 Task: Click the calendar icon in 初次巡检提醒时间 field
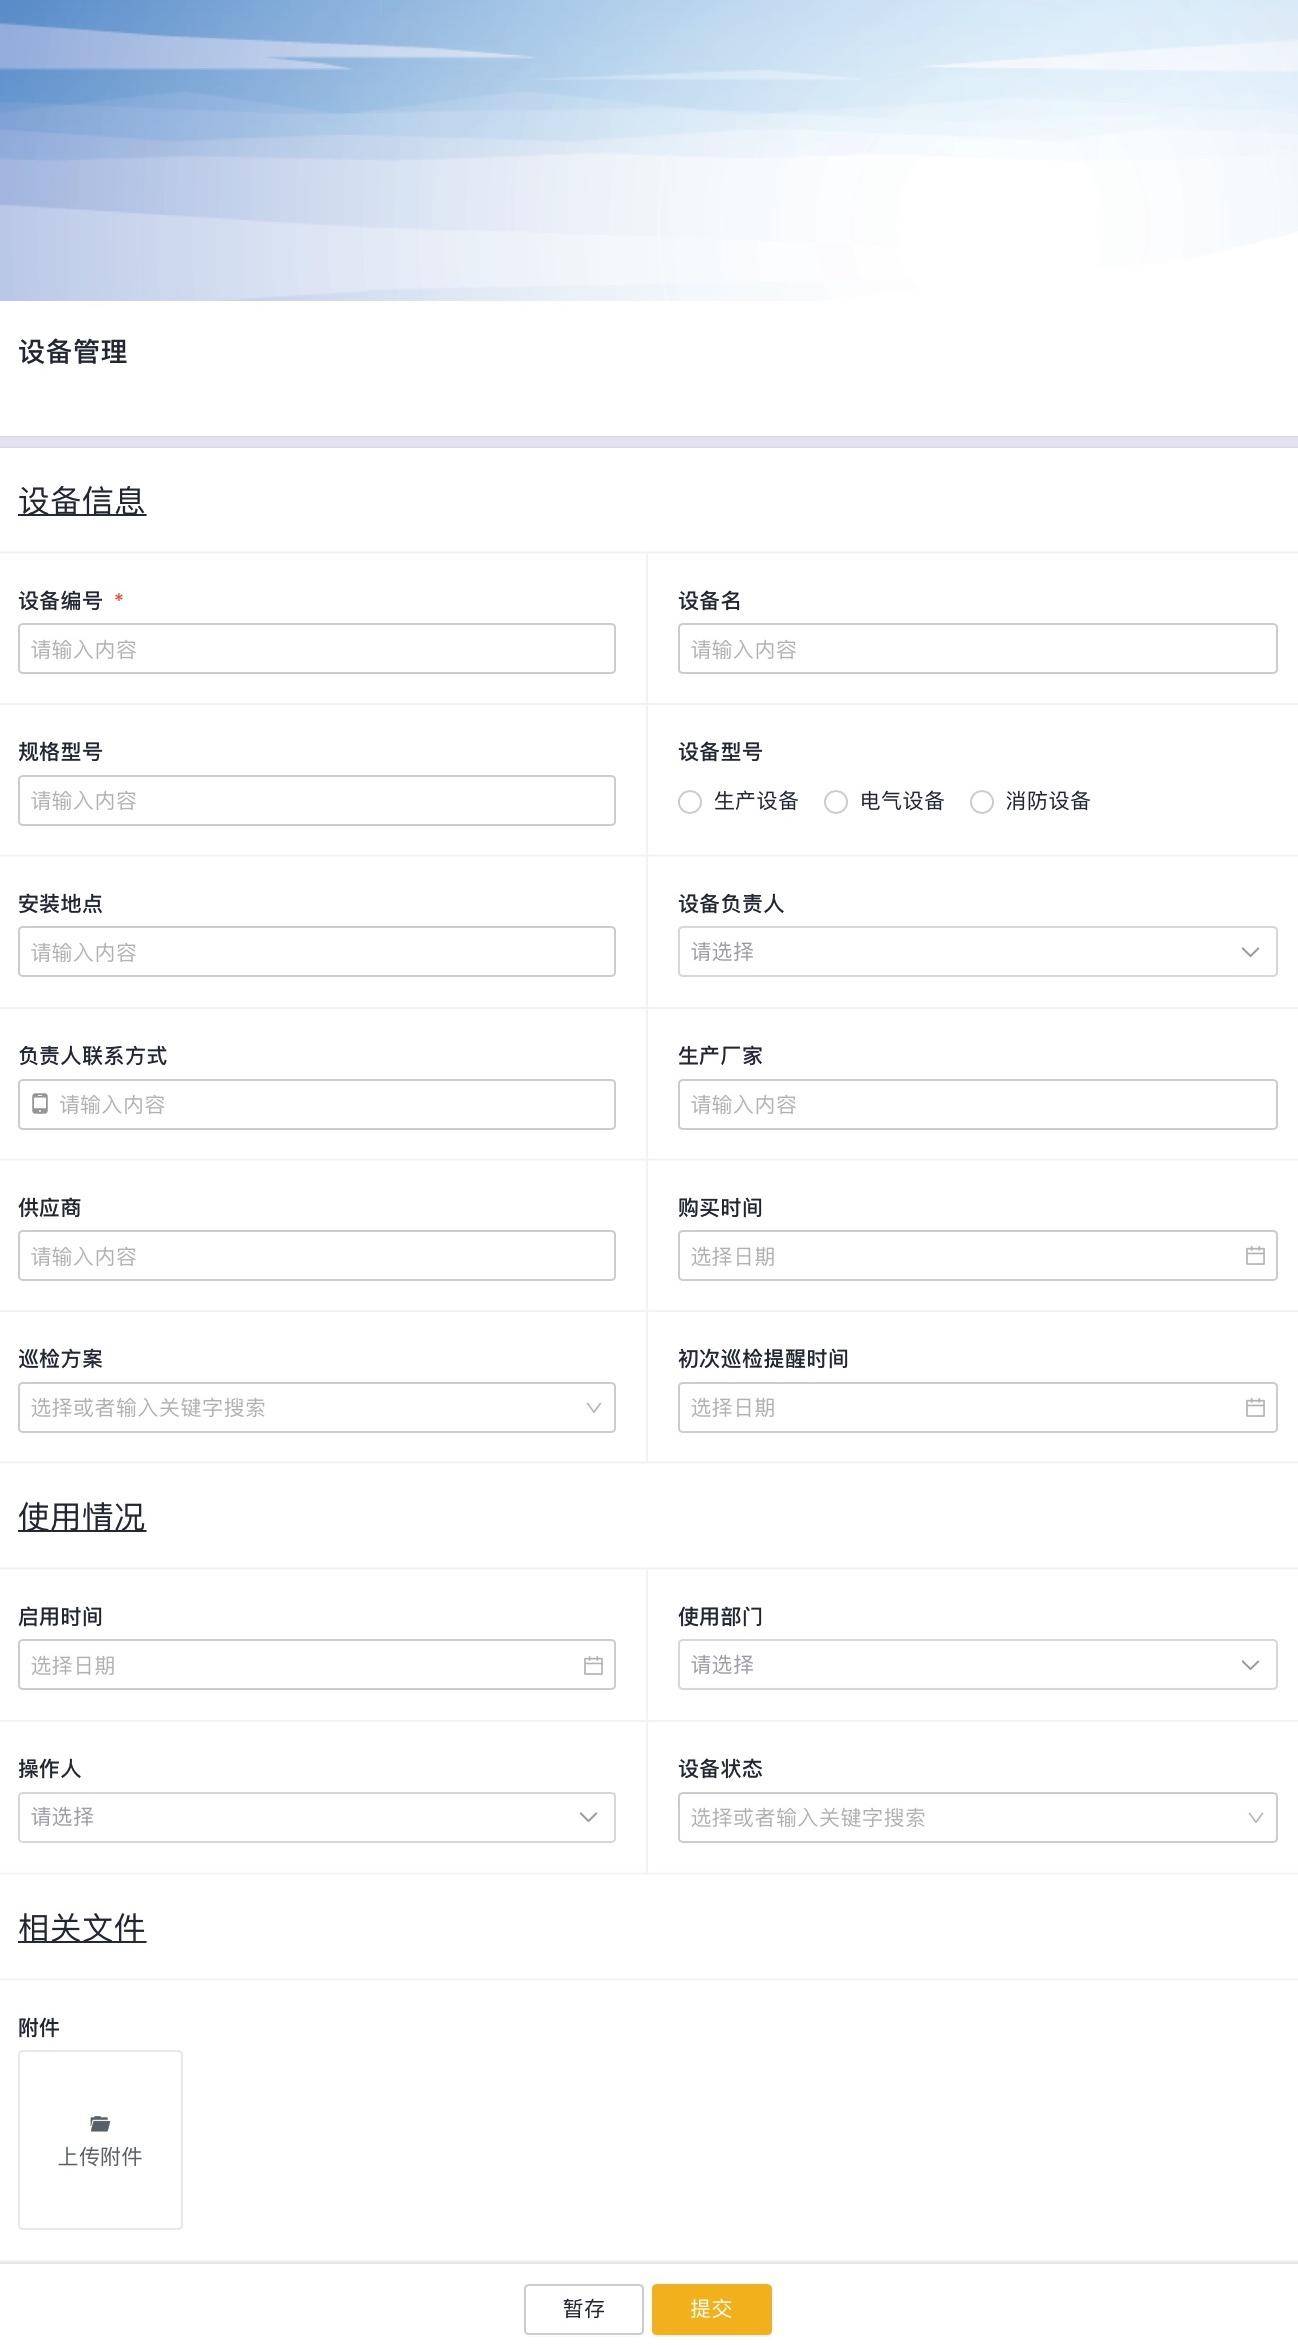(x=1255, y=1407)
